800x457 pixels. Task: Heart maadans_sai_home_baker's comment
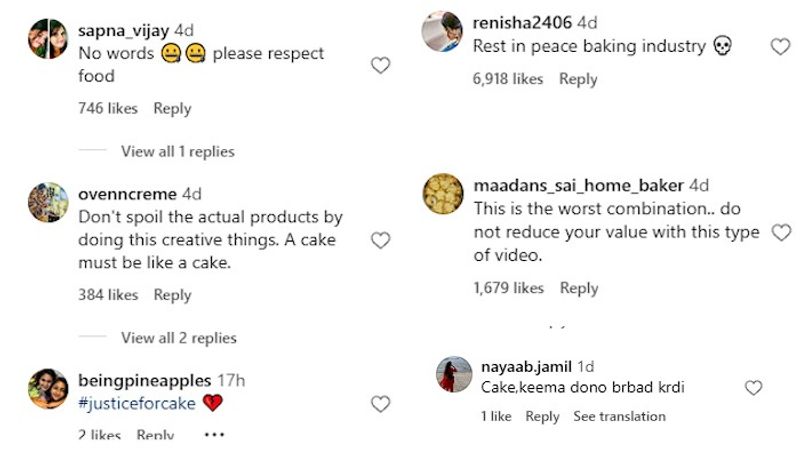[x=781, y=232]
